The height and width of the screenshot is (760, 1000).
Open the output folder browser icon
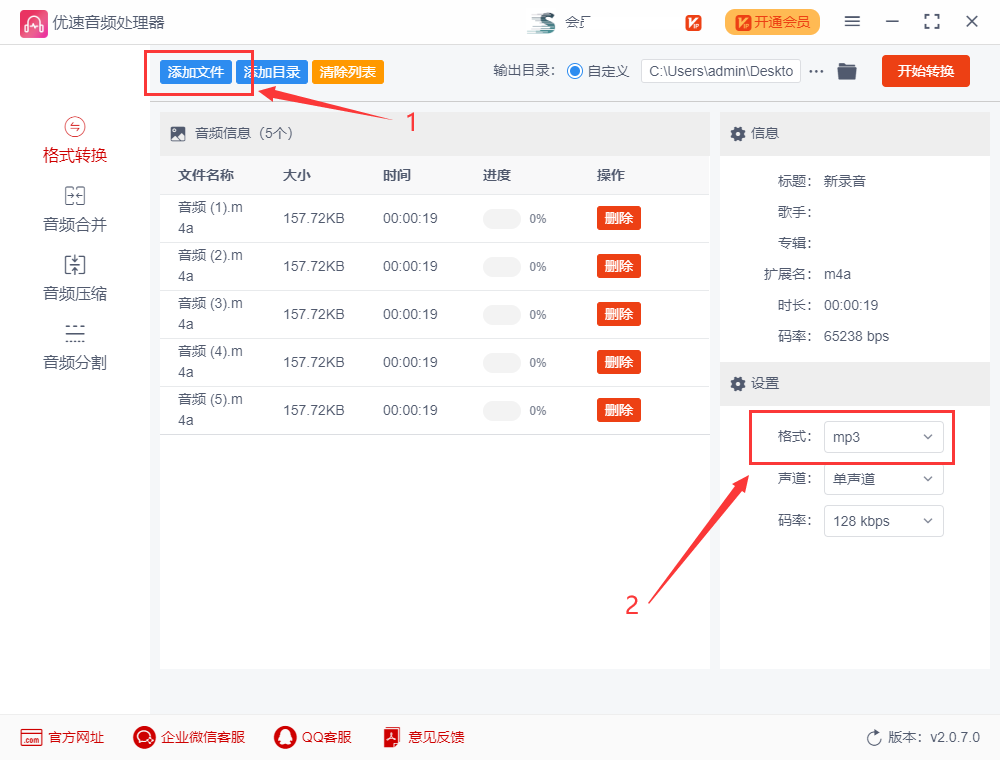pyautogui.click(x=846, y=71)
